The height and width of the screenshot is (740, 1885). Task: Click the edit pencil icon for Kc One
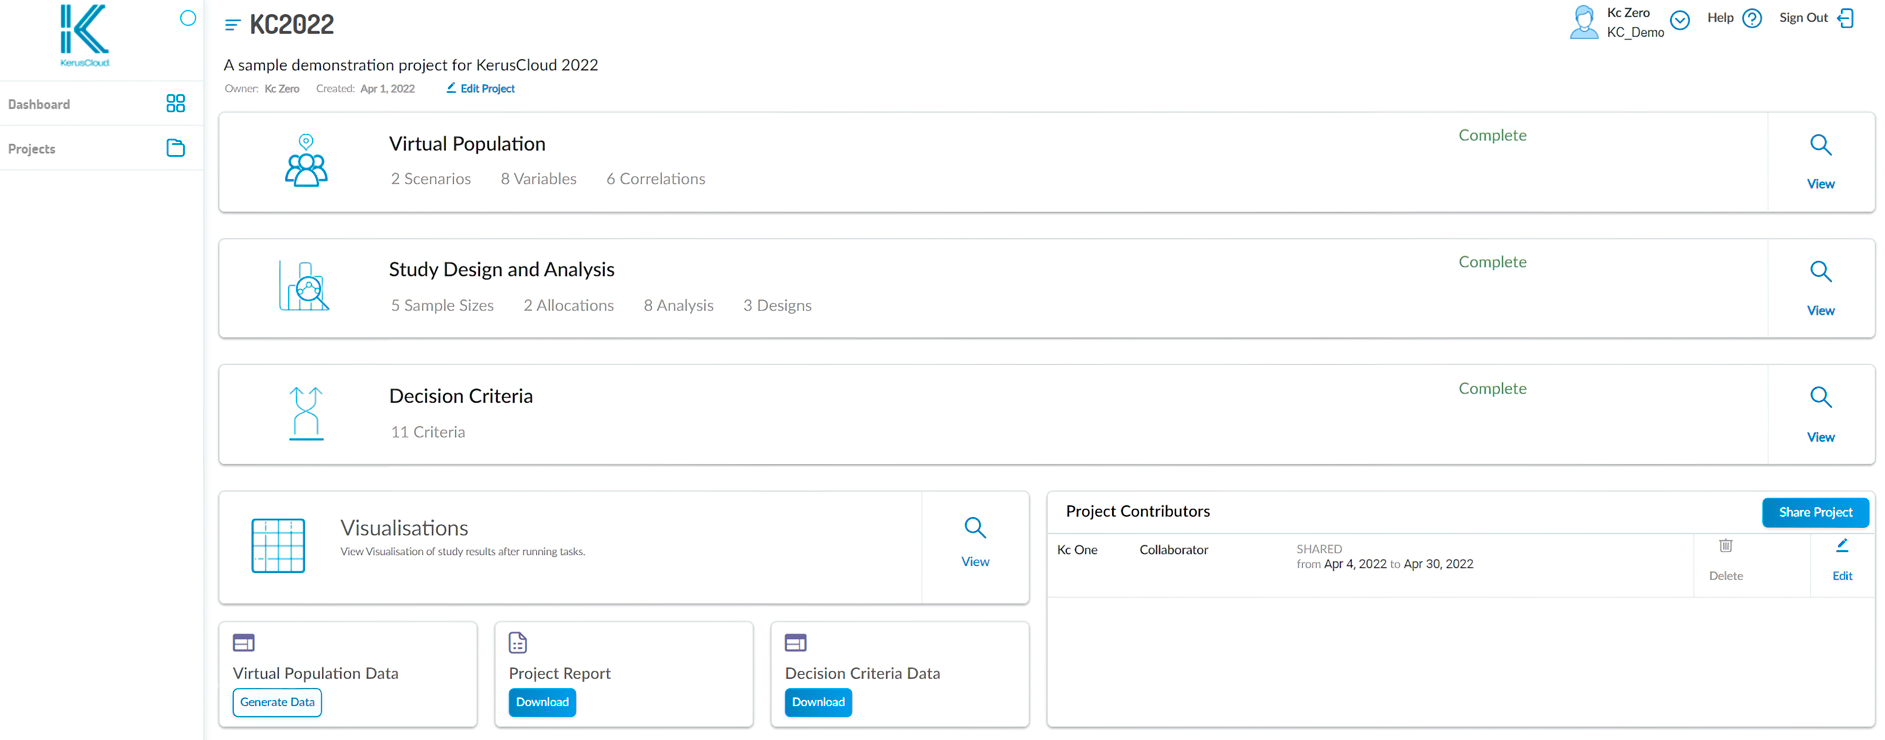[x=1842, y=546]
